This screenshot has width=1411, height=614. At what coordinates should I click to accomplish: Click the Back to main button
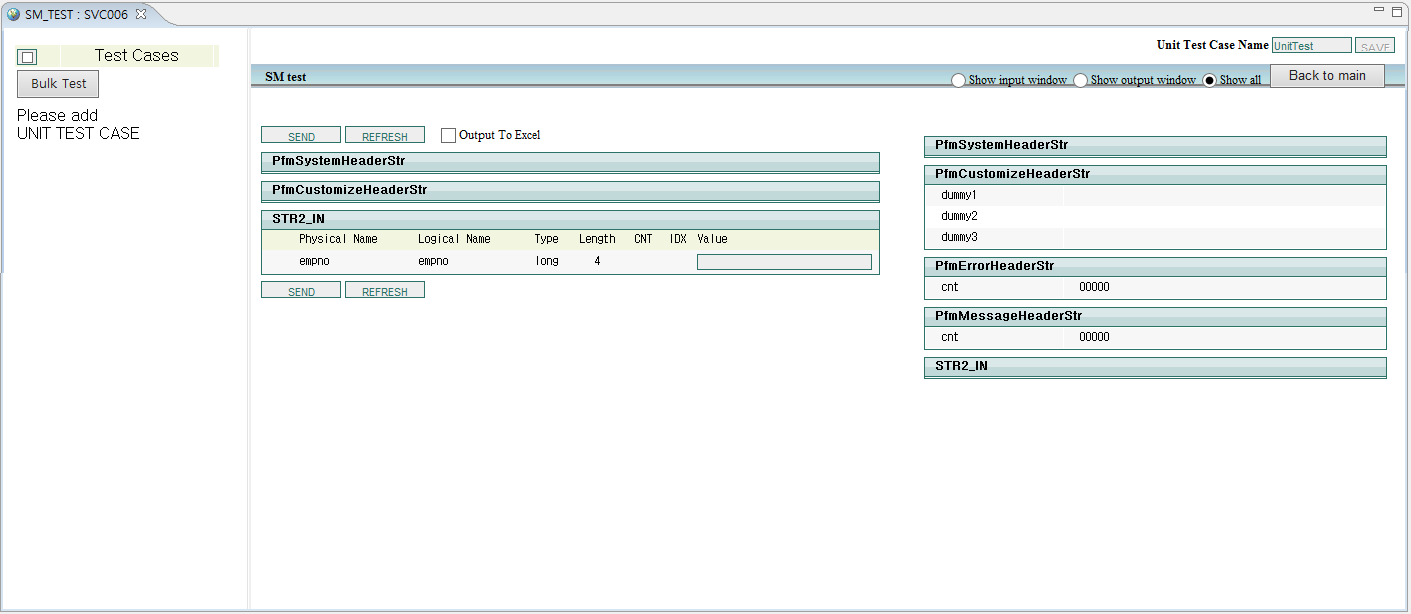[1326, 76]
